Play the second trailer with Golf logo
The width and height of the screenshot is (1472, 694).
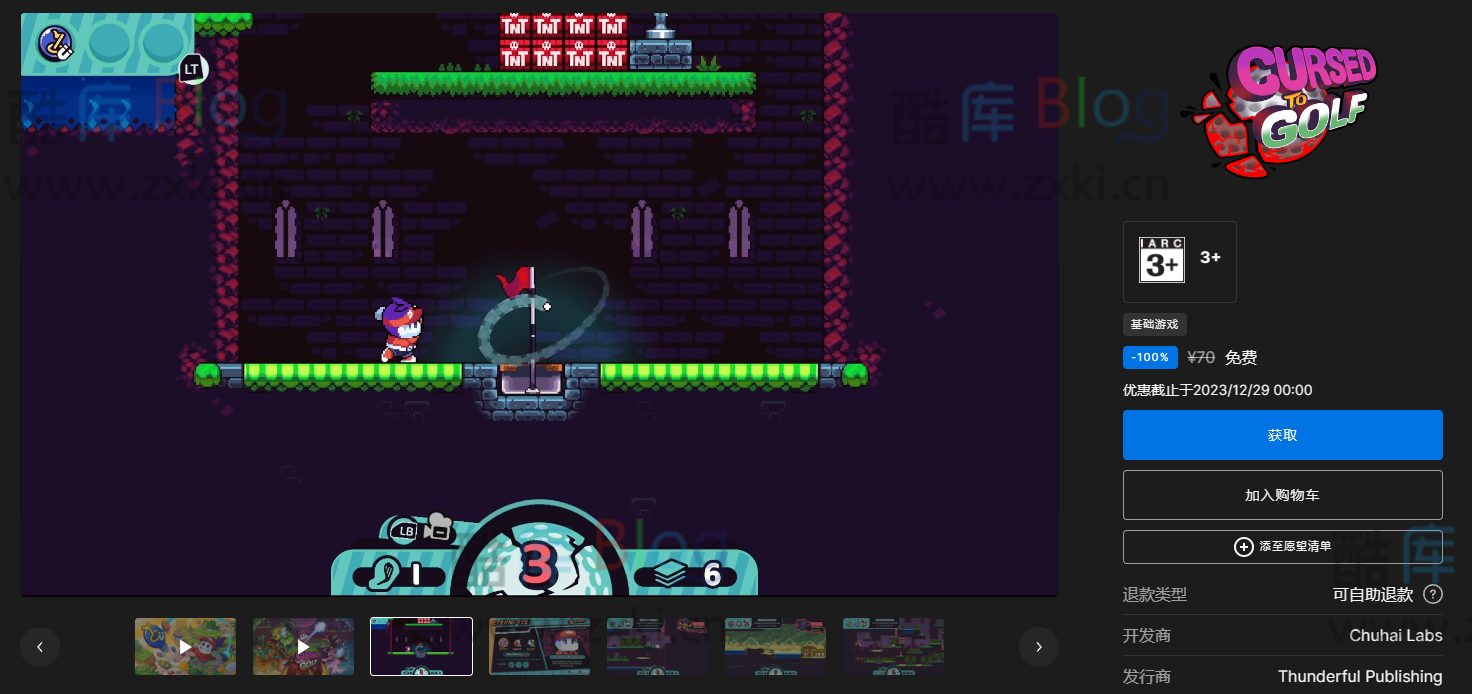point(303,646)
